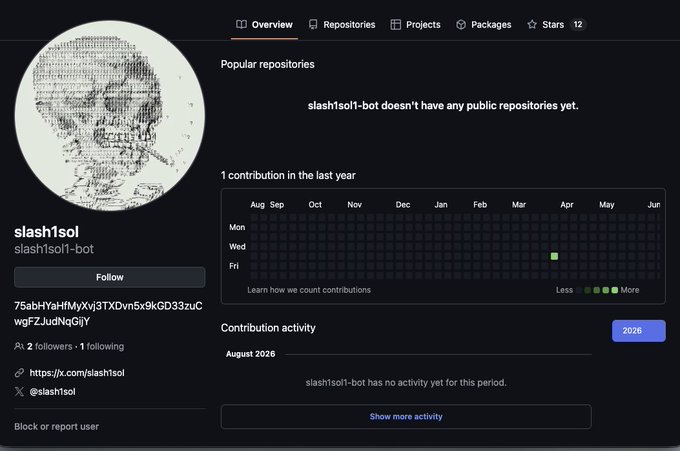Viewport: 680px width, 451px height.
Task: Click the lightest legend swatch next to Less
Action: pyautogui.click(x=579, y=290)
